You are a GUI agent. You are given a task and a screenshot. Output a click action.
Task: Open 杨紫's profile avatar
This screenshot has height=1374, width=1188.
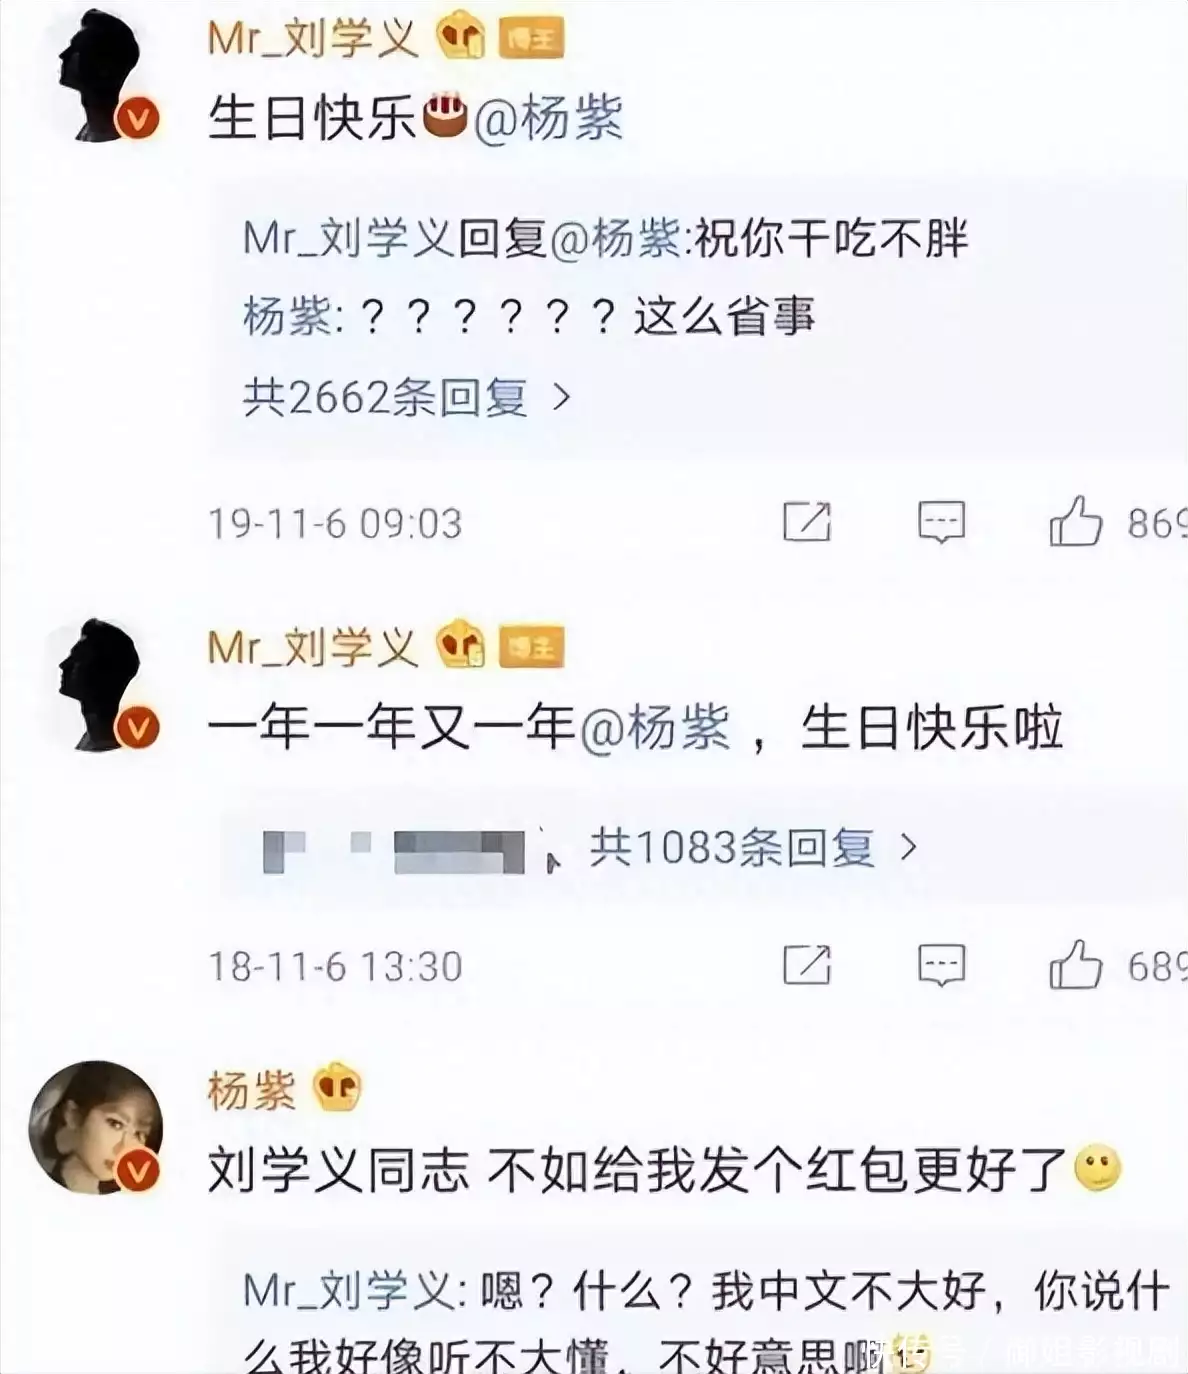[95, 1127]
